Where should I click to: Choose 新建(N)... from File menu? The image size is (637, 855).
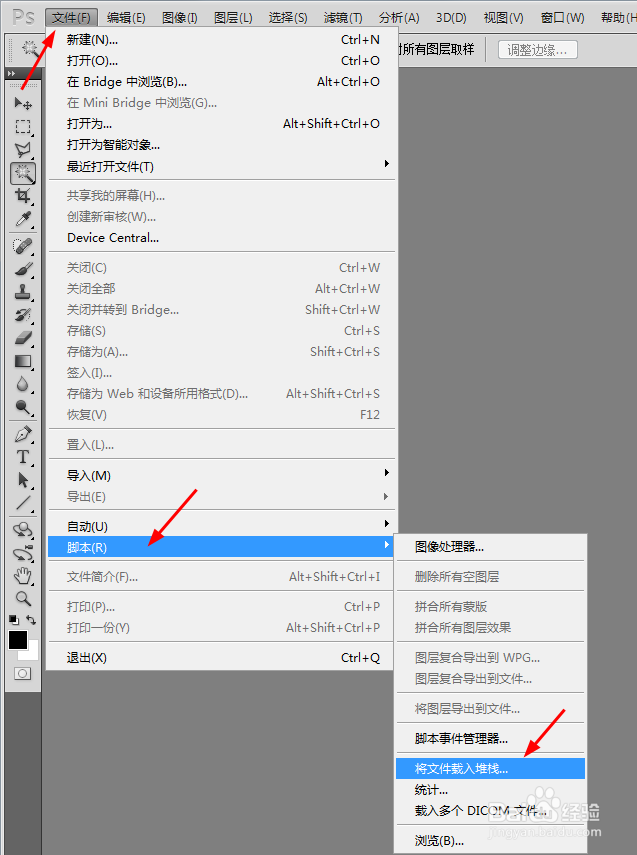pos(221,40)
